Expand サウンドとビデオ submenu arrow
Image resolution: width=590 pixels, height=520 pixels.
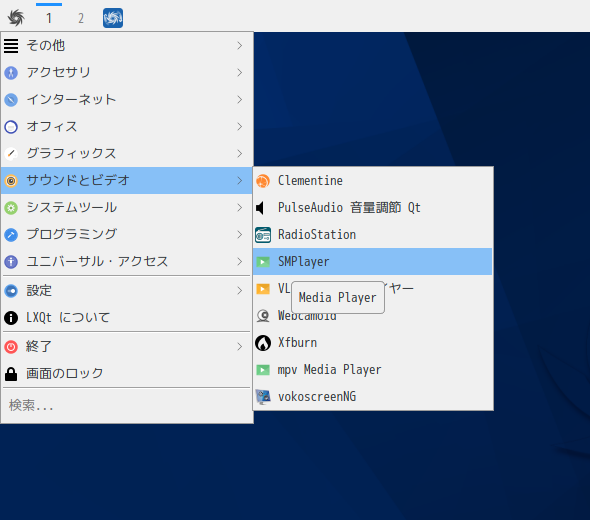click(x=240, y=181)
